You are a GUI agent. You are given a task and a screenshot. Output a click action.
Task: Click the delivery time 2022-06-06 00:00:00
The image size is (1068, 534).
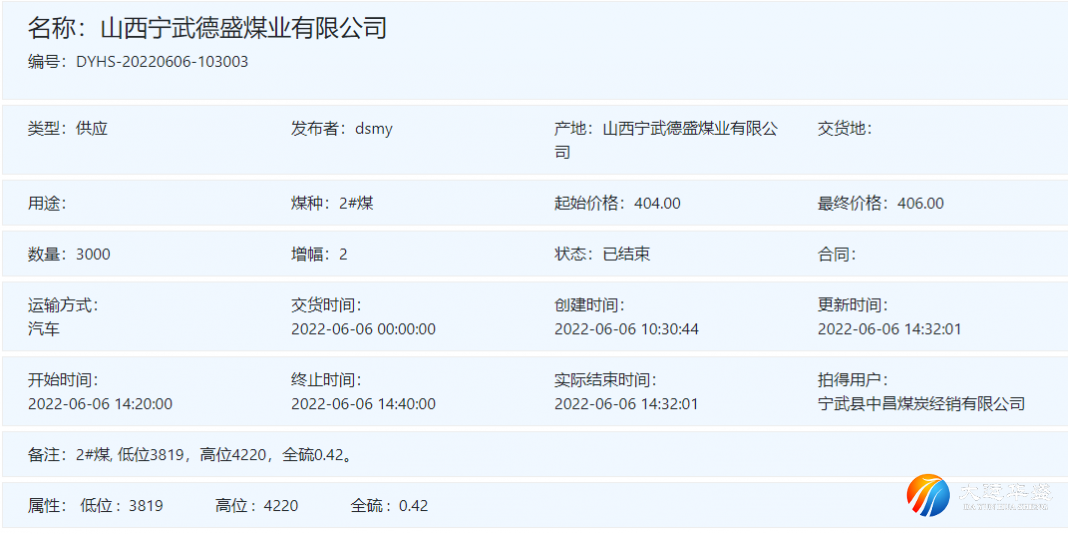[363, 329]
